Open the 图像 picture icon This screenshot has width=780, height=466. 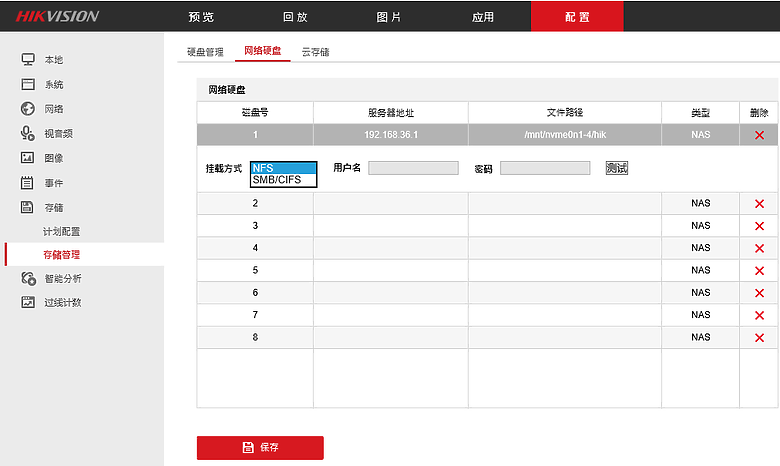point(27,158)
